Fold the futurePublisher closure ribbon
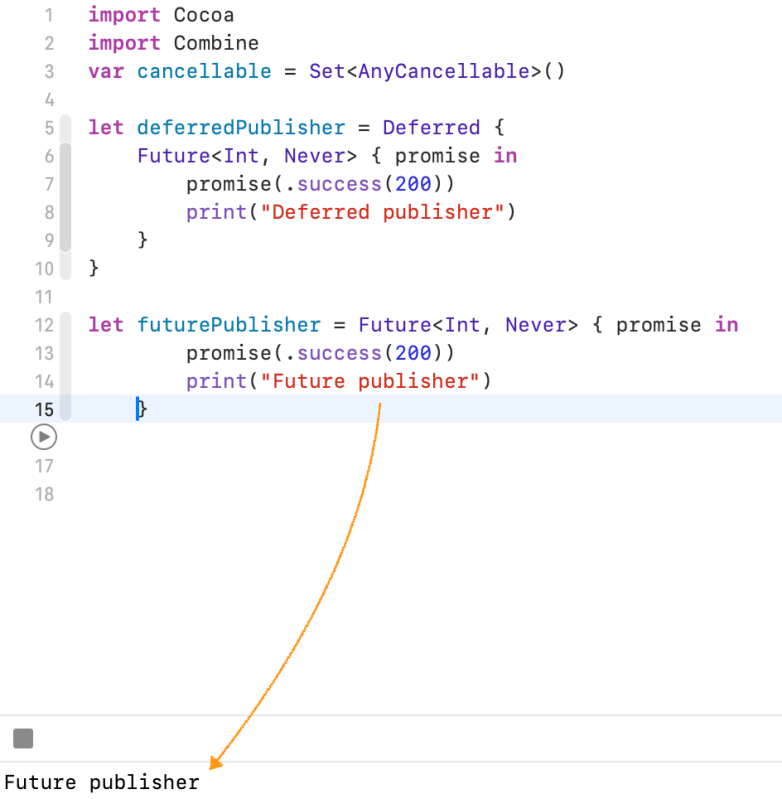The image size is (782, 799). [x=66, y=365]
